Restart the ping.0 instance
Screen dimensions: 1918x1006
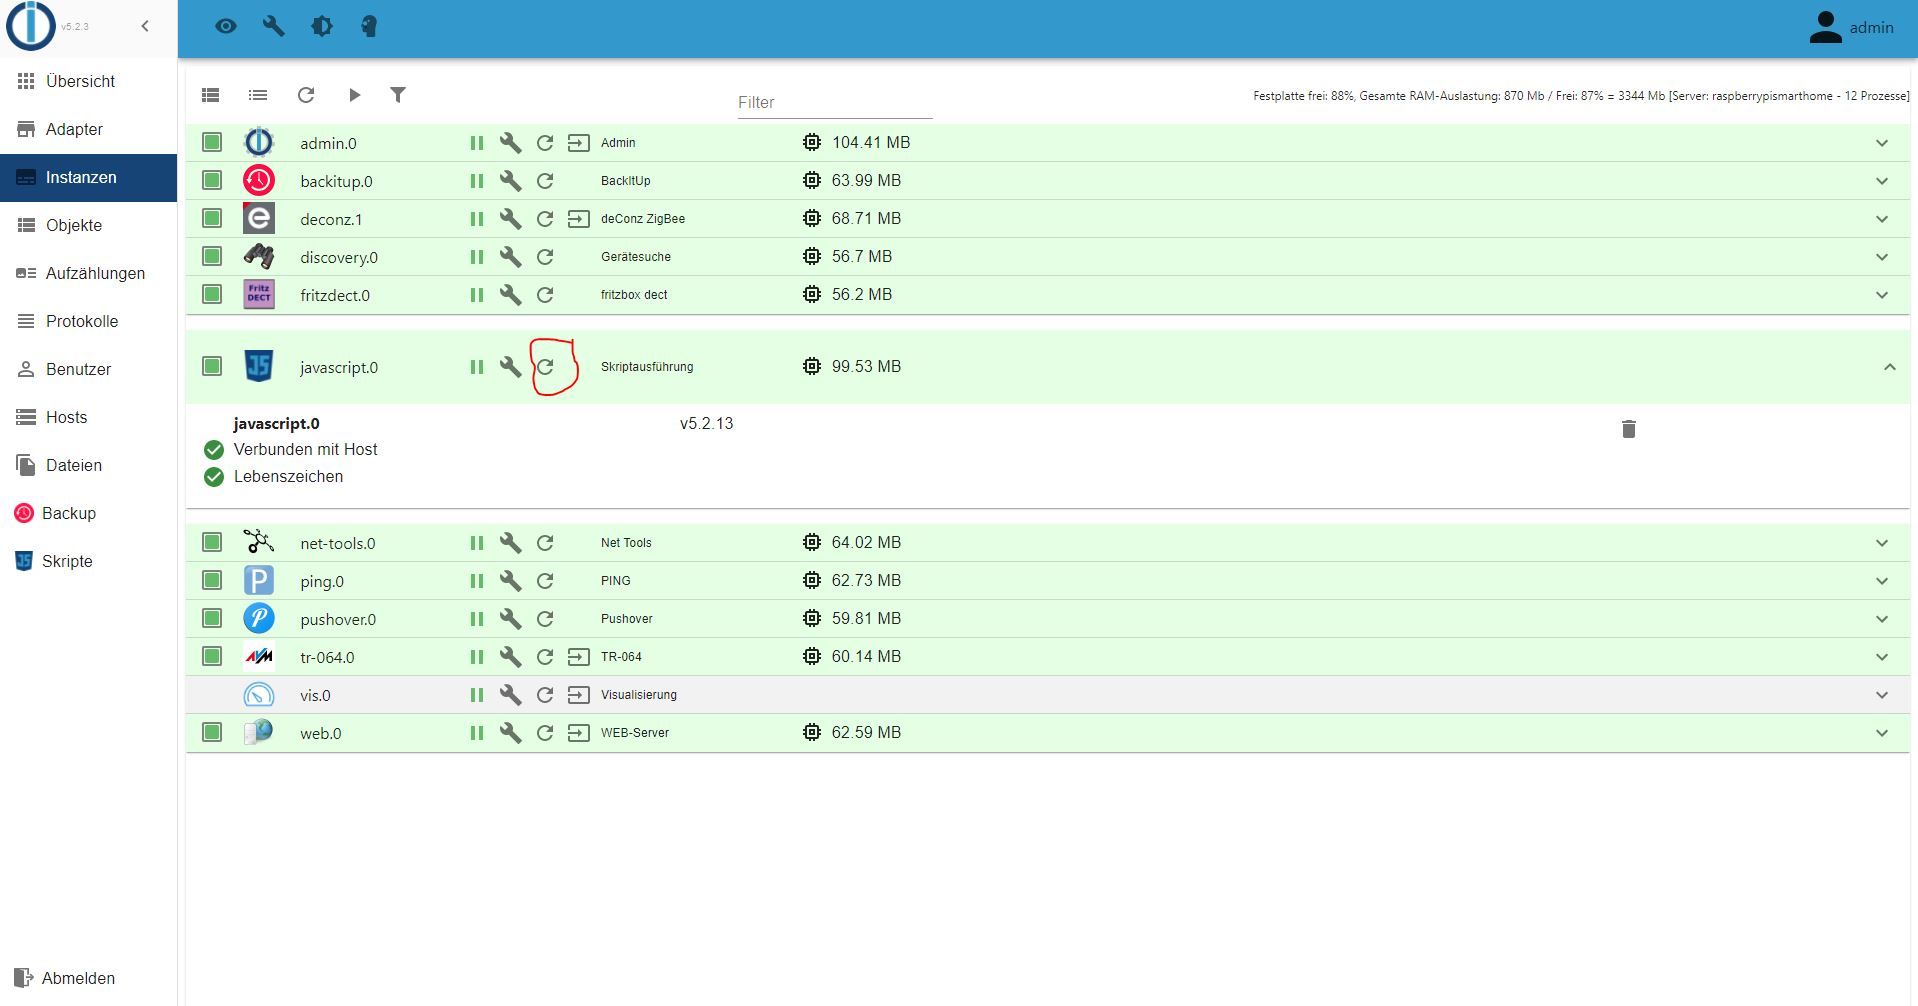tap(545, 581)
